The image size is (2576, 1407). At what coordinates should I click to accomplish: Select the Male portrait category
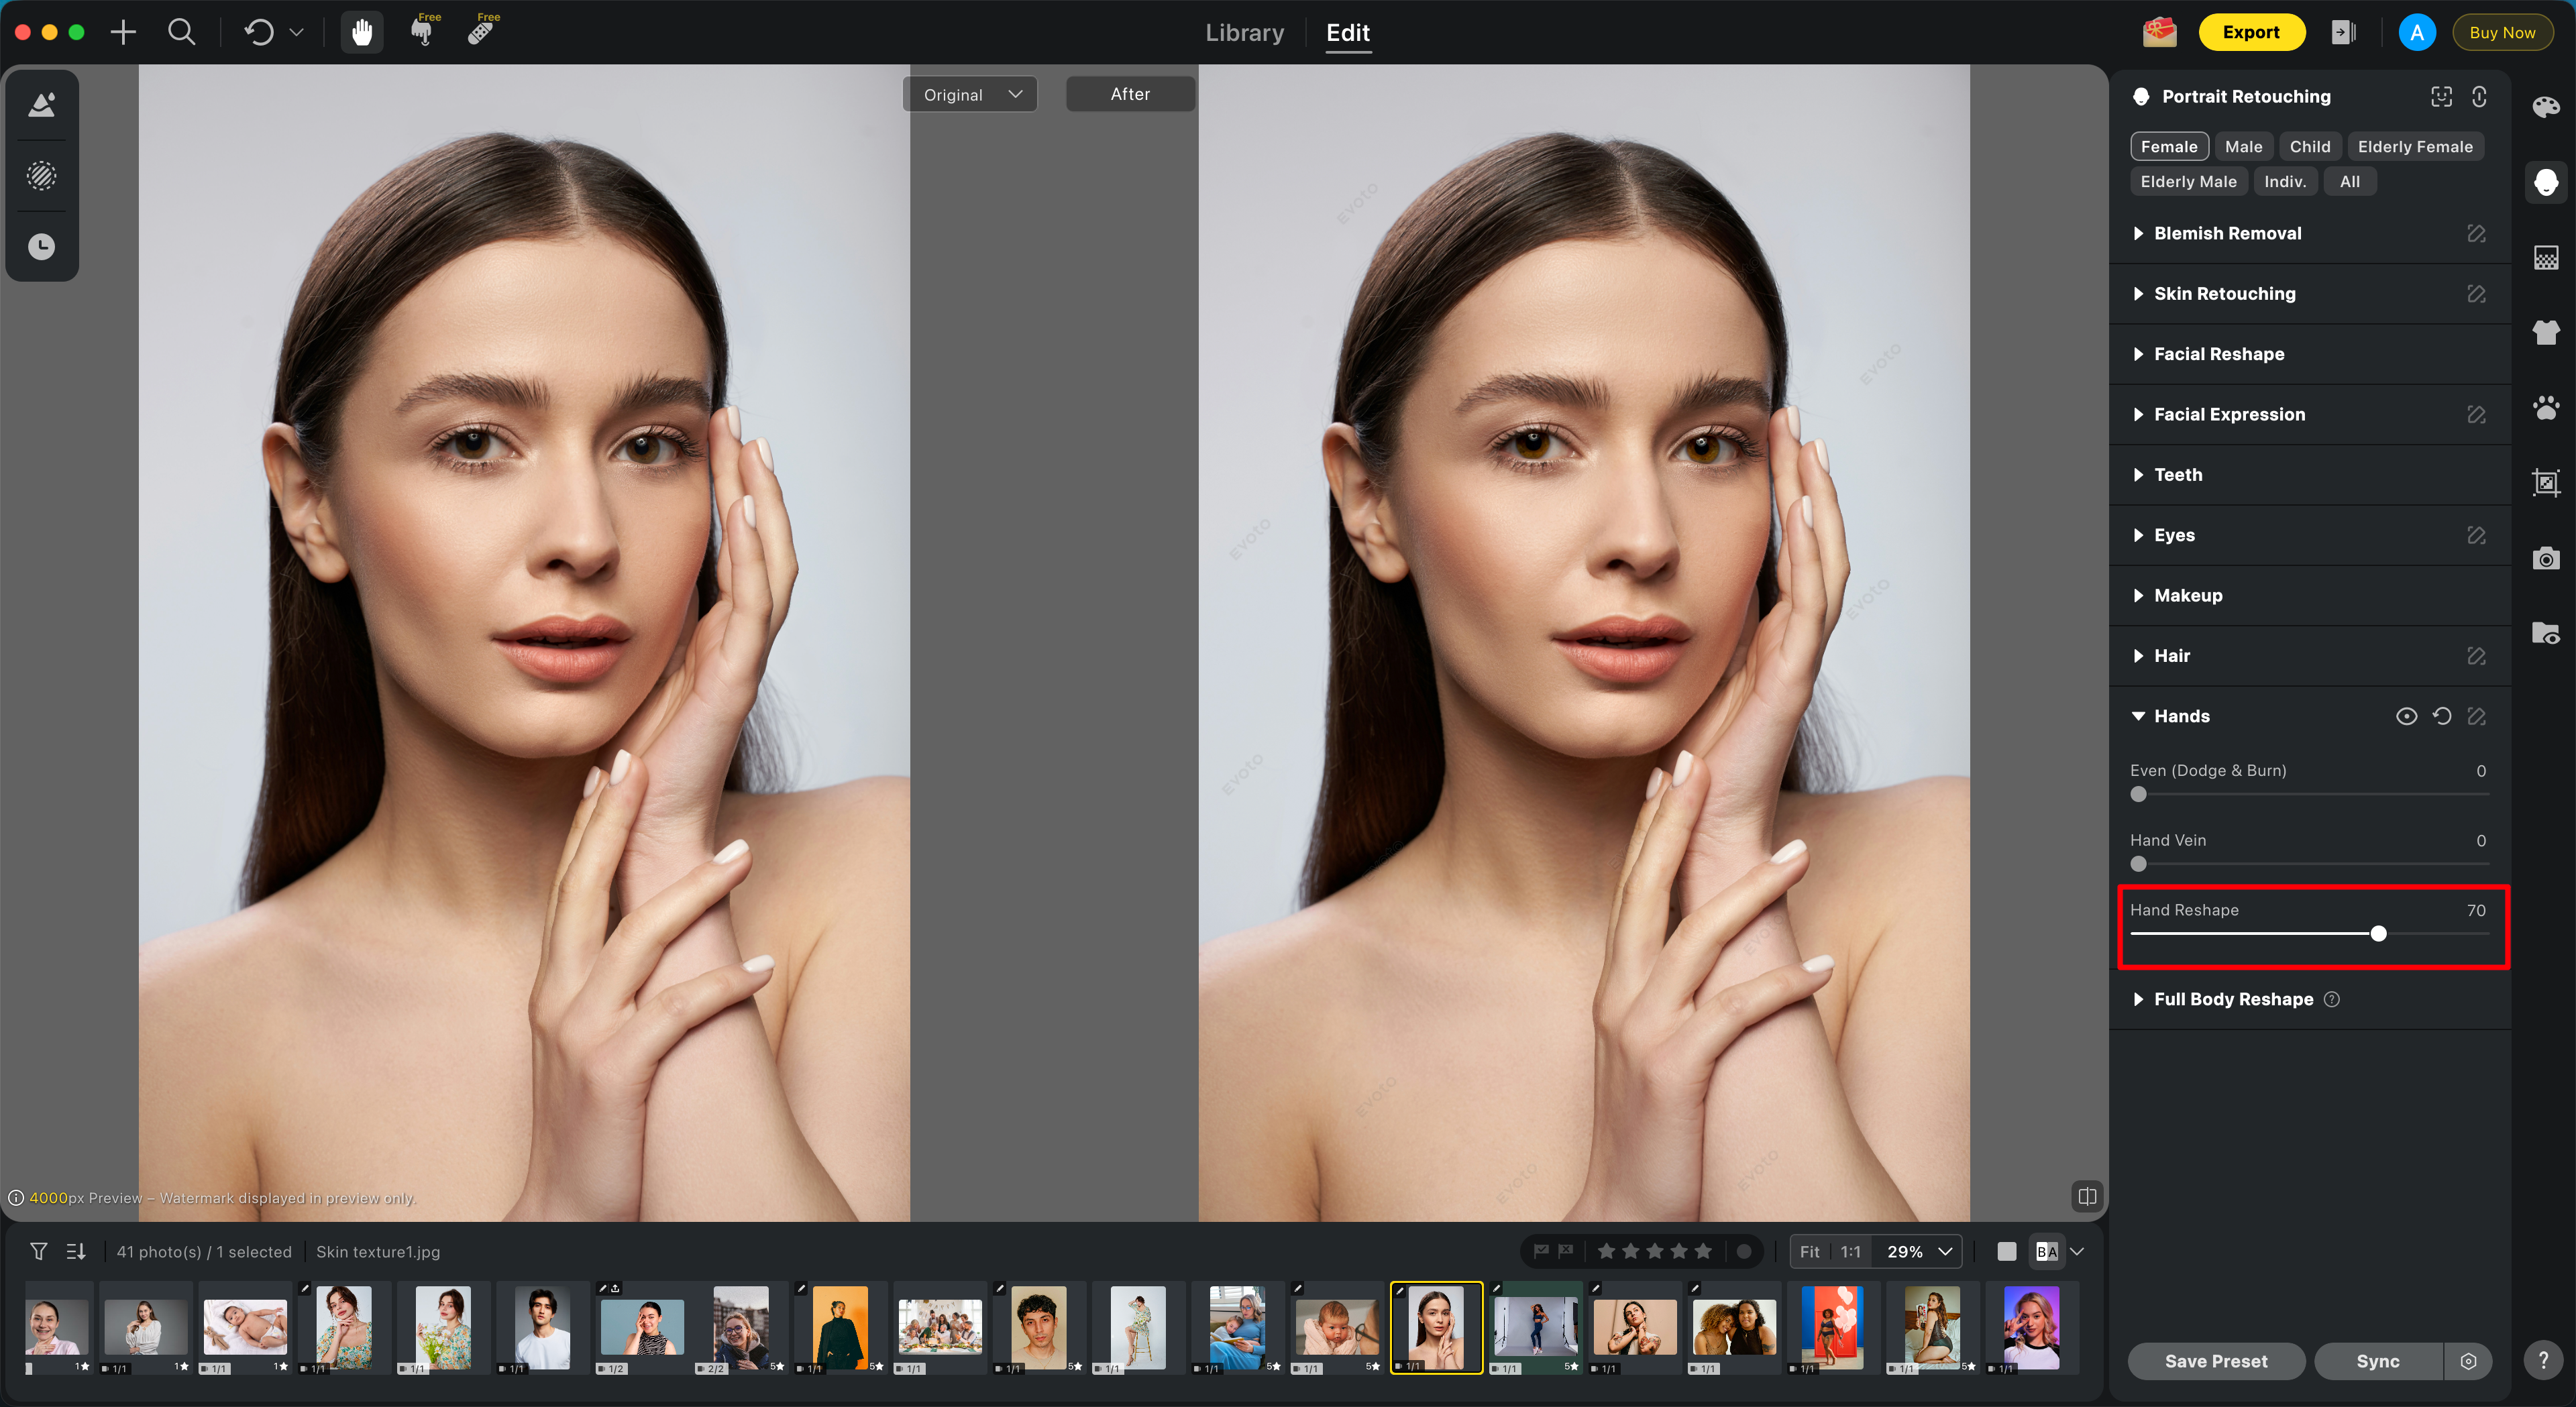2243,146
